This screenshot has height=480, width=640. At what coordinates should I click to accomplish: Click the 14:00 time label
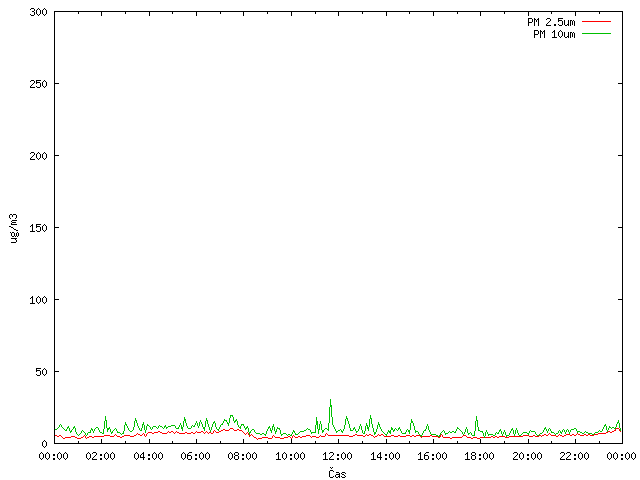[x=385, y=456]
